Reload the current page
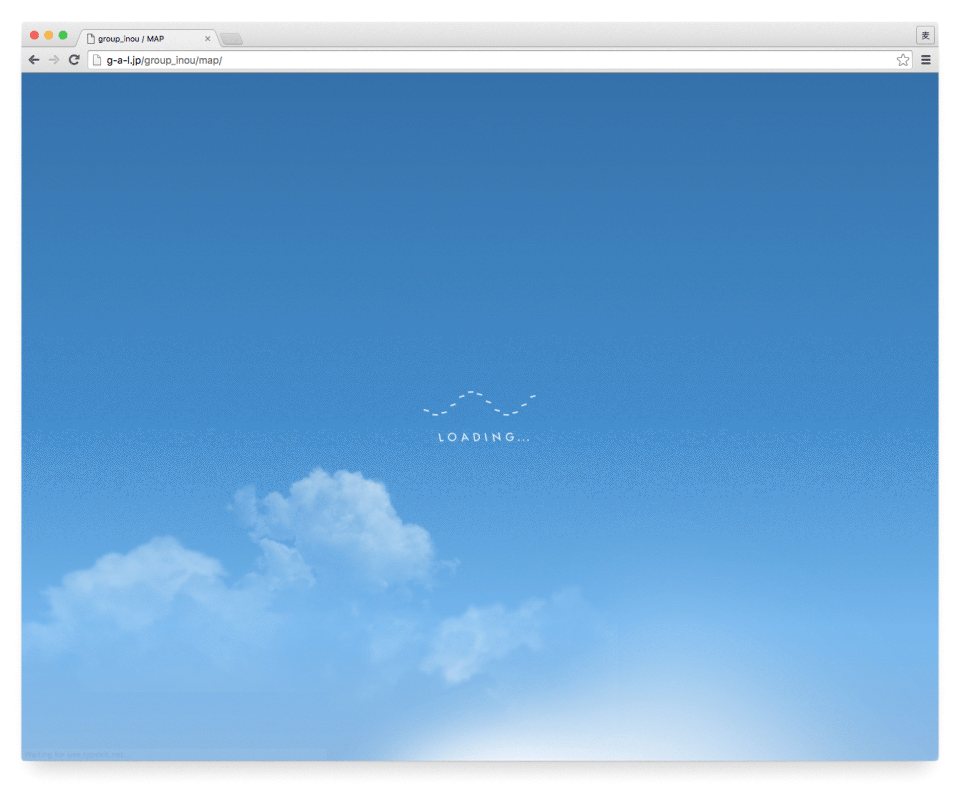Screen dimensions: 960x787 point(74,60)
